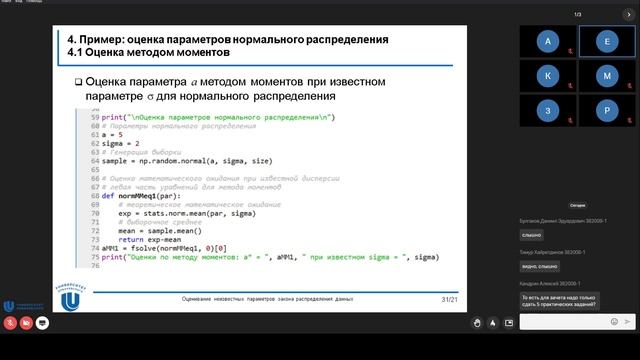The image size is (640, 360).
Task: Open the layout view icon next to chat
Action: (509, 323)
